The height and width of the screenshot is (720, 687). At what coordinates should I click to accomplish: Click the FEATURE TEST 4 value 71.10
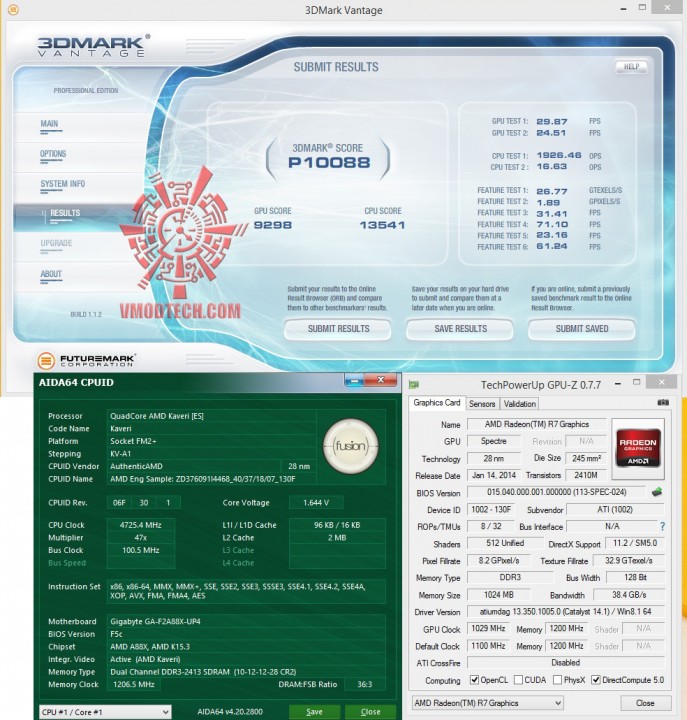click(552, 225)
